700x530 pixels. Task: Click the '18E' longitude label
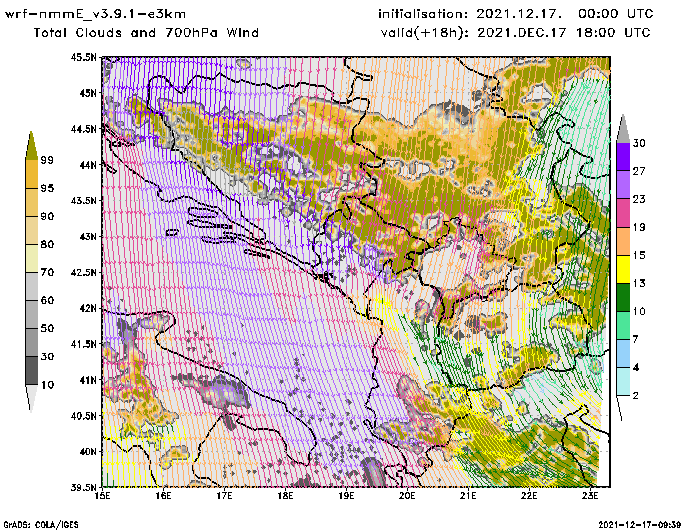pos(285,496)
